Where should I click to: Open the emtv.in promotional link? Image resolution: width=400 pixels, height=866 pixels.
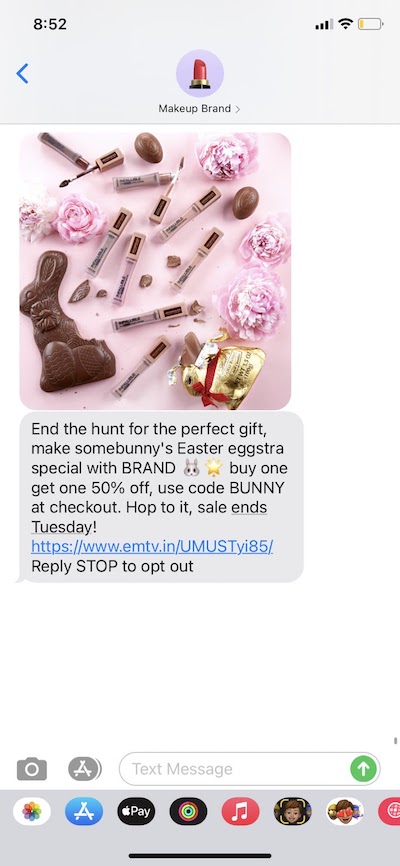152,546
